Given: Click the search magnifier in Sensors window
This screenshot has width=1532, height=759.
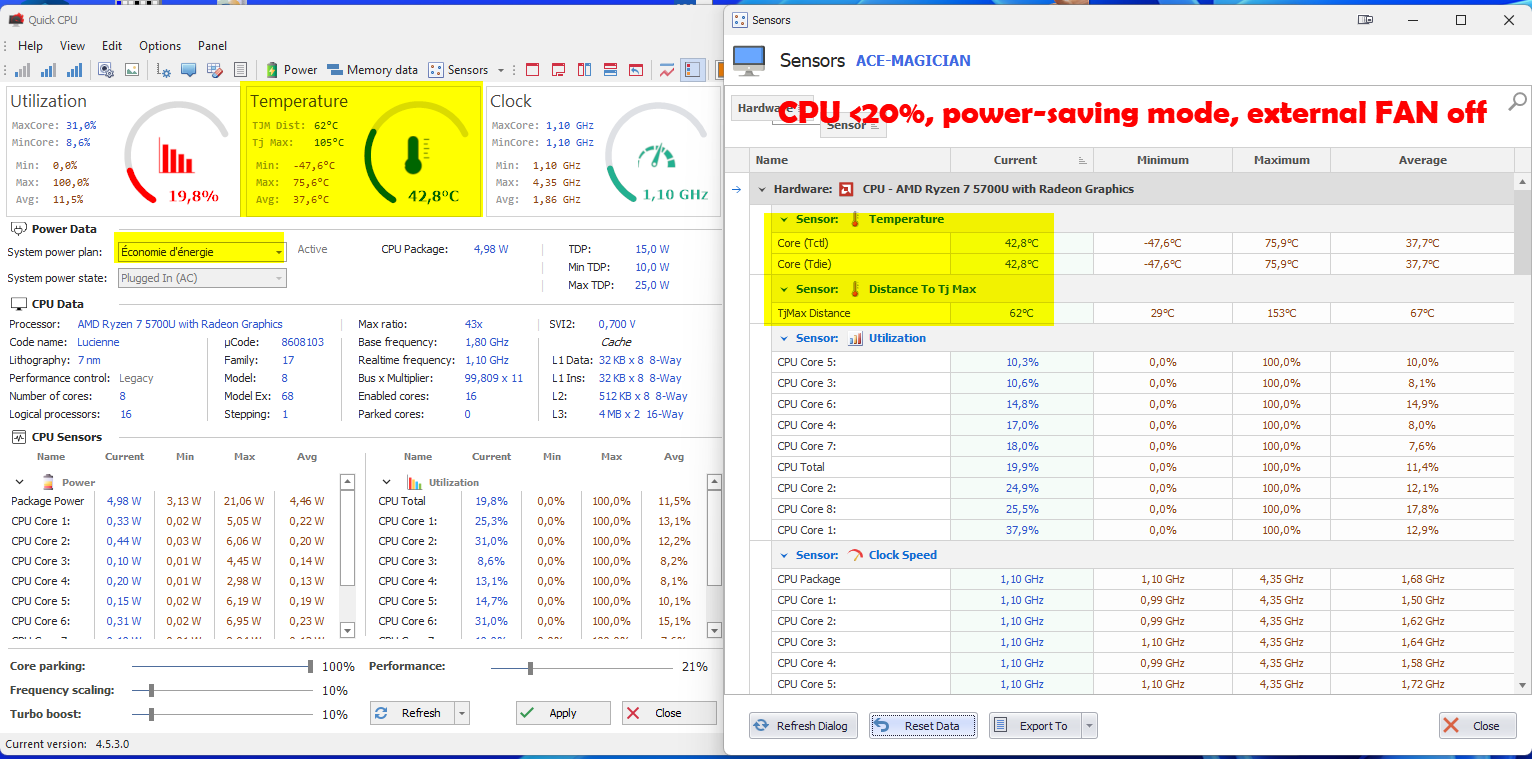Looking at the screenshot, I should [x=1517, y=101].
